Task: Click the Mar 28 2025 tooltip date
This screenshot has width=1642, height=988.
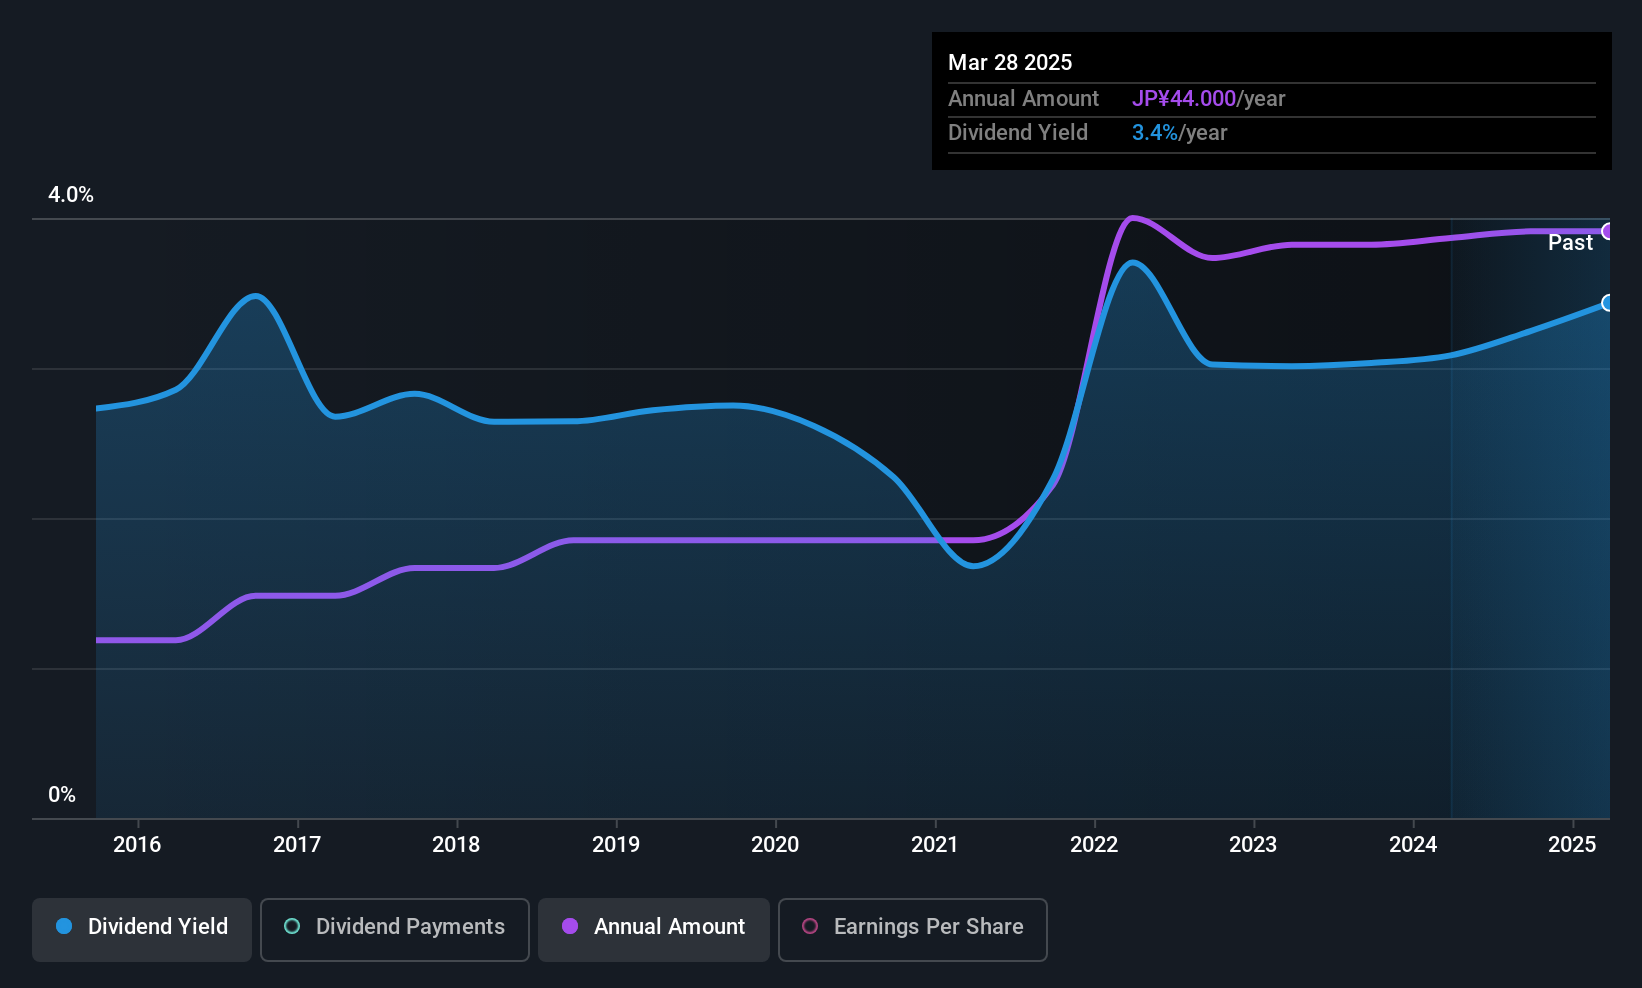Action: [1010, 63]
